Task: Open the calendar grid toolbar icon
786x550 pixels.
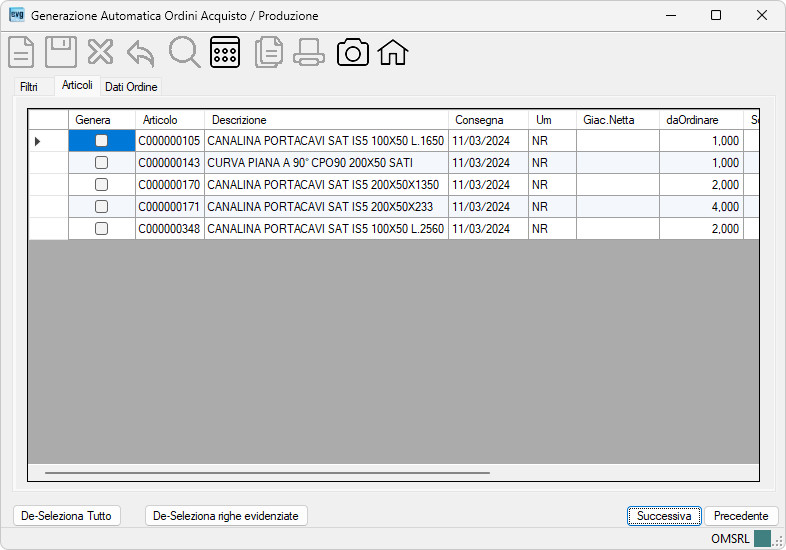Action: pos(225,52)
